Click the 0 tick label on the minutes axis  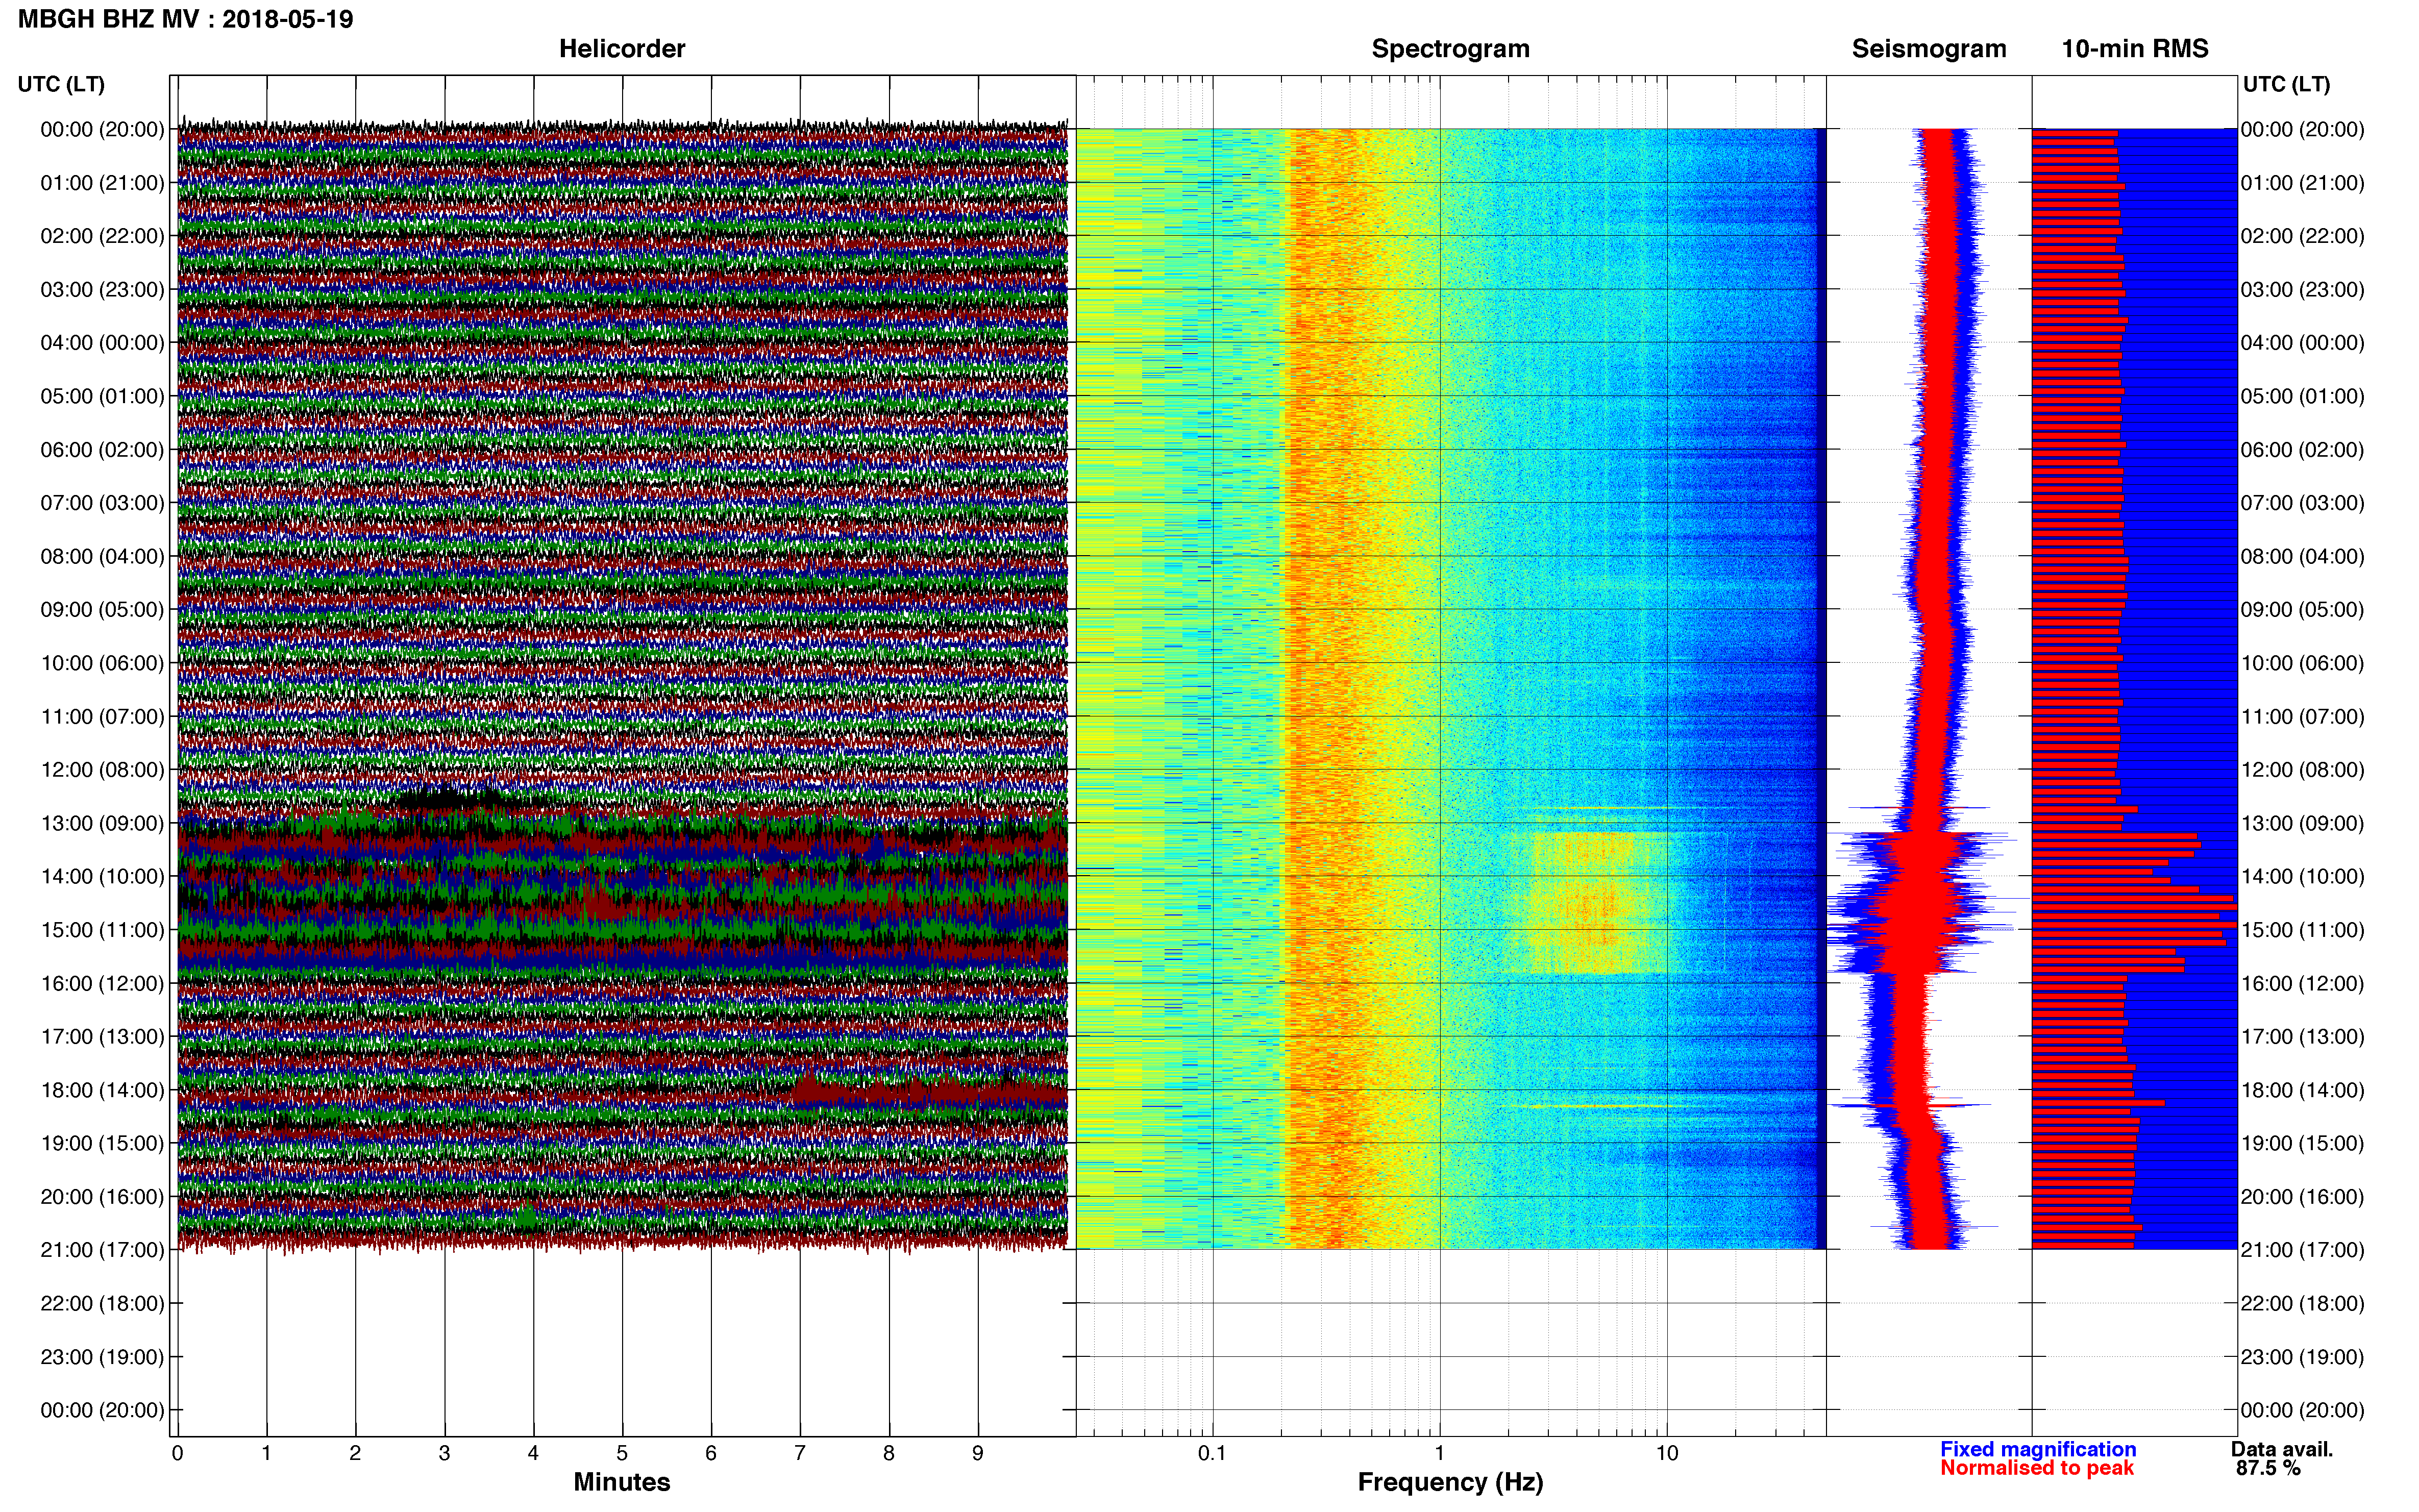tap(178, 1453)
